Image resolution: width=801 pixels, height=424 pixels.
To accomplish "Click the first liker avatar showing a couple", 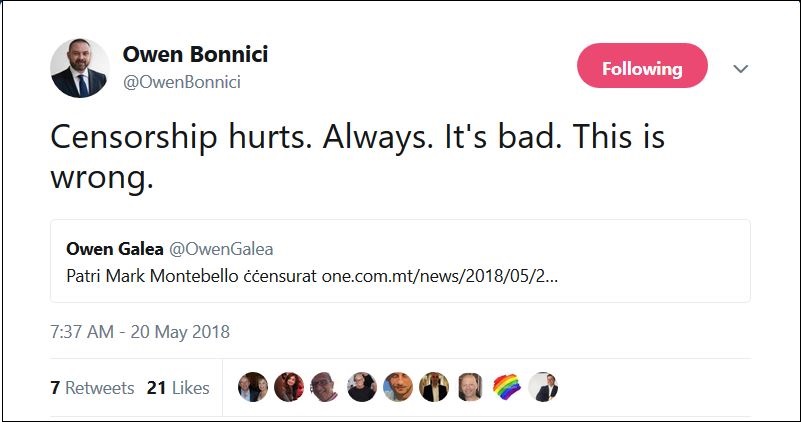I will (x=252, y=387).
